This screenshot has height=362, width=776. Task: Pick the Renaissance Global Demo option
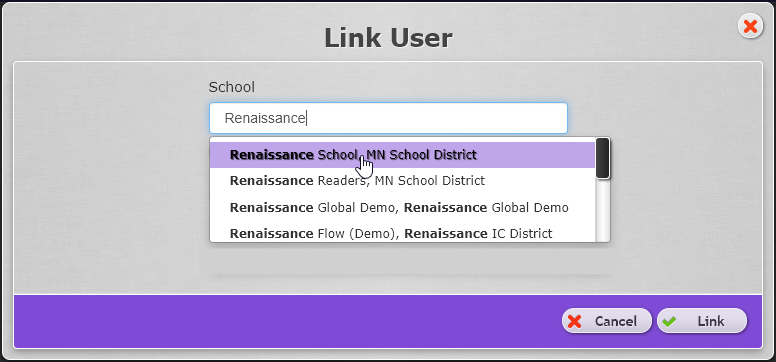pyautogui.click(x=402, y=207)
